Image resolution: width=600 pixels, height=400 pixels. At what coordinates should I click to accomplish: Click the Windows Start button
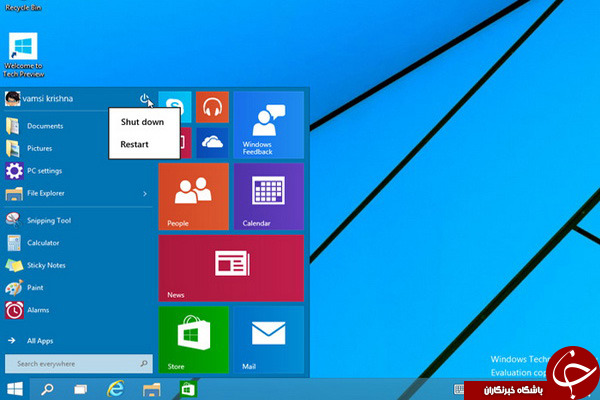tap(15, 389)
